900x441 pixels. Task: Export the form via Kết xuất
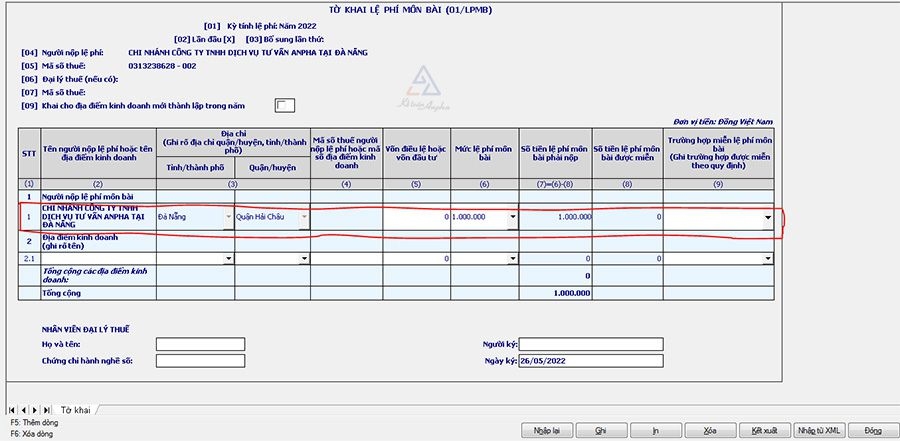tap(764, 430)
